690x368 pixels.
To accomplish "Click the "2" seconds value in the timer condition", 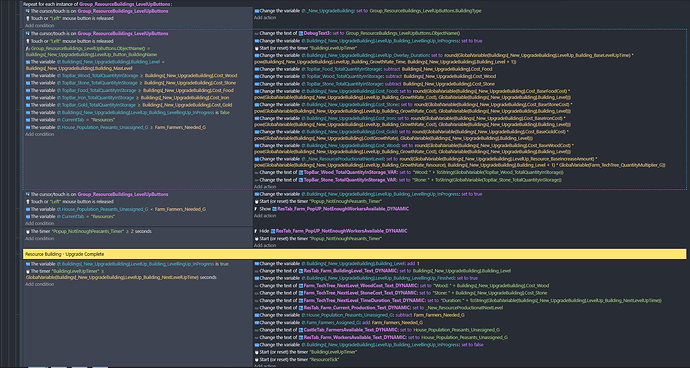I will click(x=132, y=231).
